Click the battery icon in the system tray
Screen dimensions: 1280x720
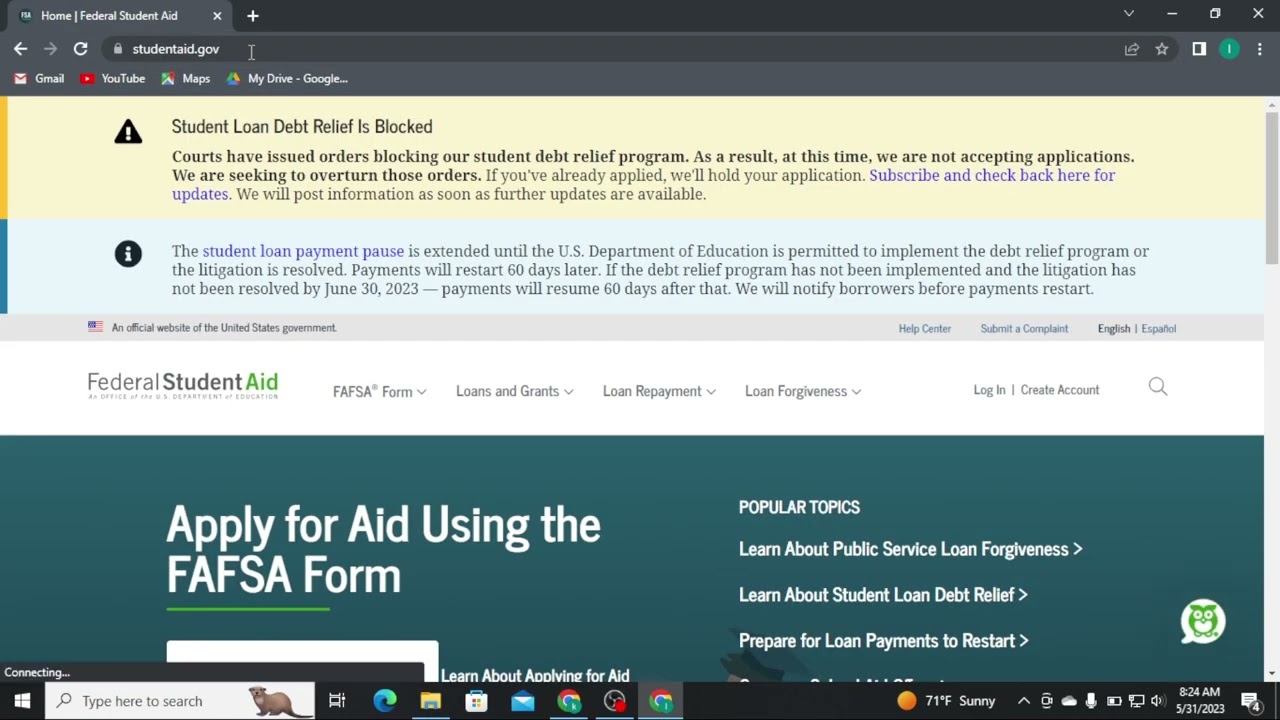click(x=1114, y=701)
